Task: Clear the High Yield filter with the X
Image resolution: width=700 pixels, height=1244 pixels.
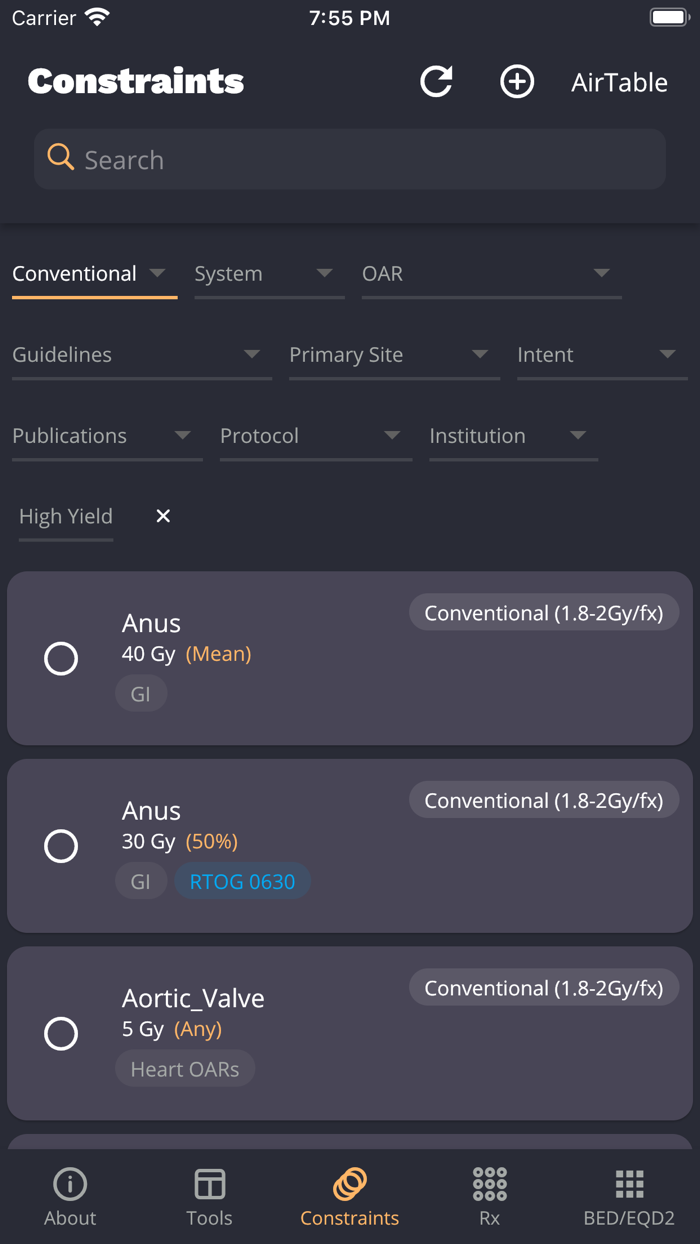Action: pos(163,516)
